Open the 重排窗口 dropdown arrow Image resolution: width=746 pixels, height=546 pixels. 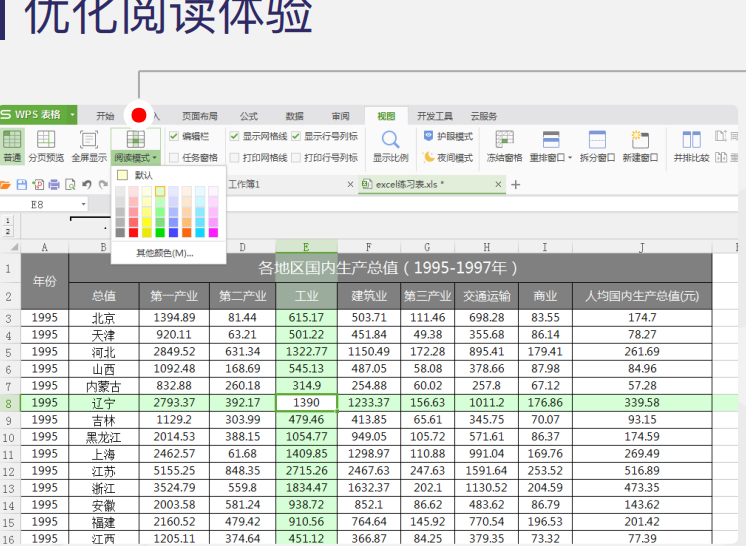coord(570,158)
